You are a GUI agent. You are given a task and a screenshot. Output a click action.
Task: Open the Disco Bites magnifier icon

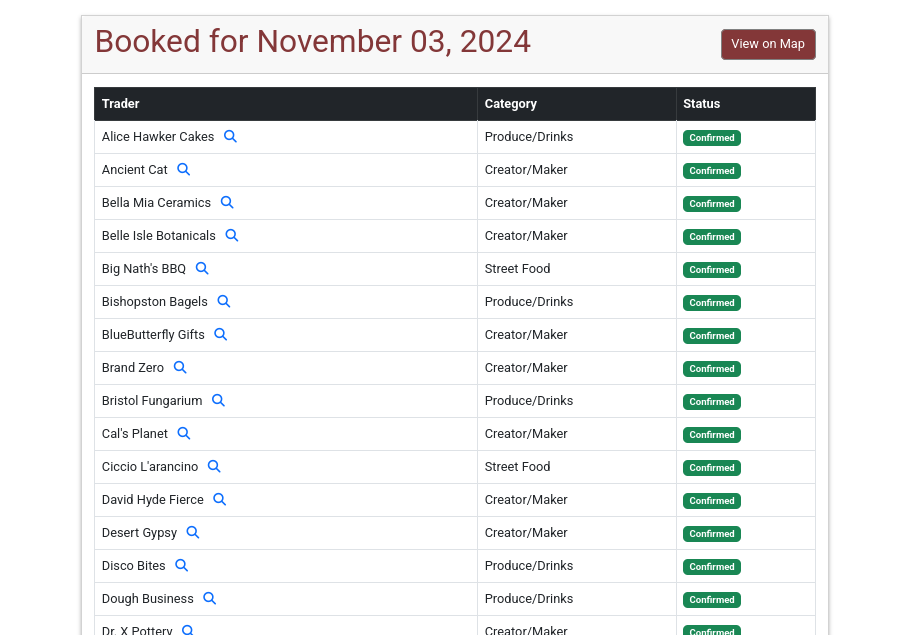[x=182, y=565]
